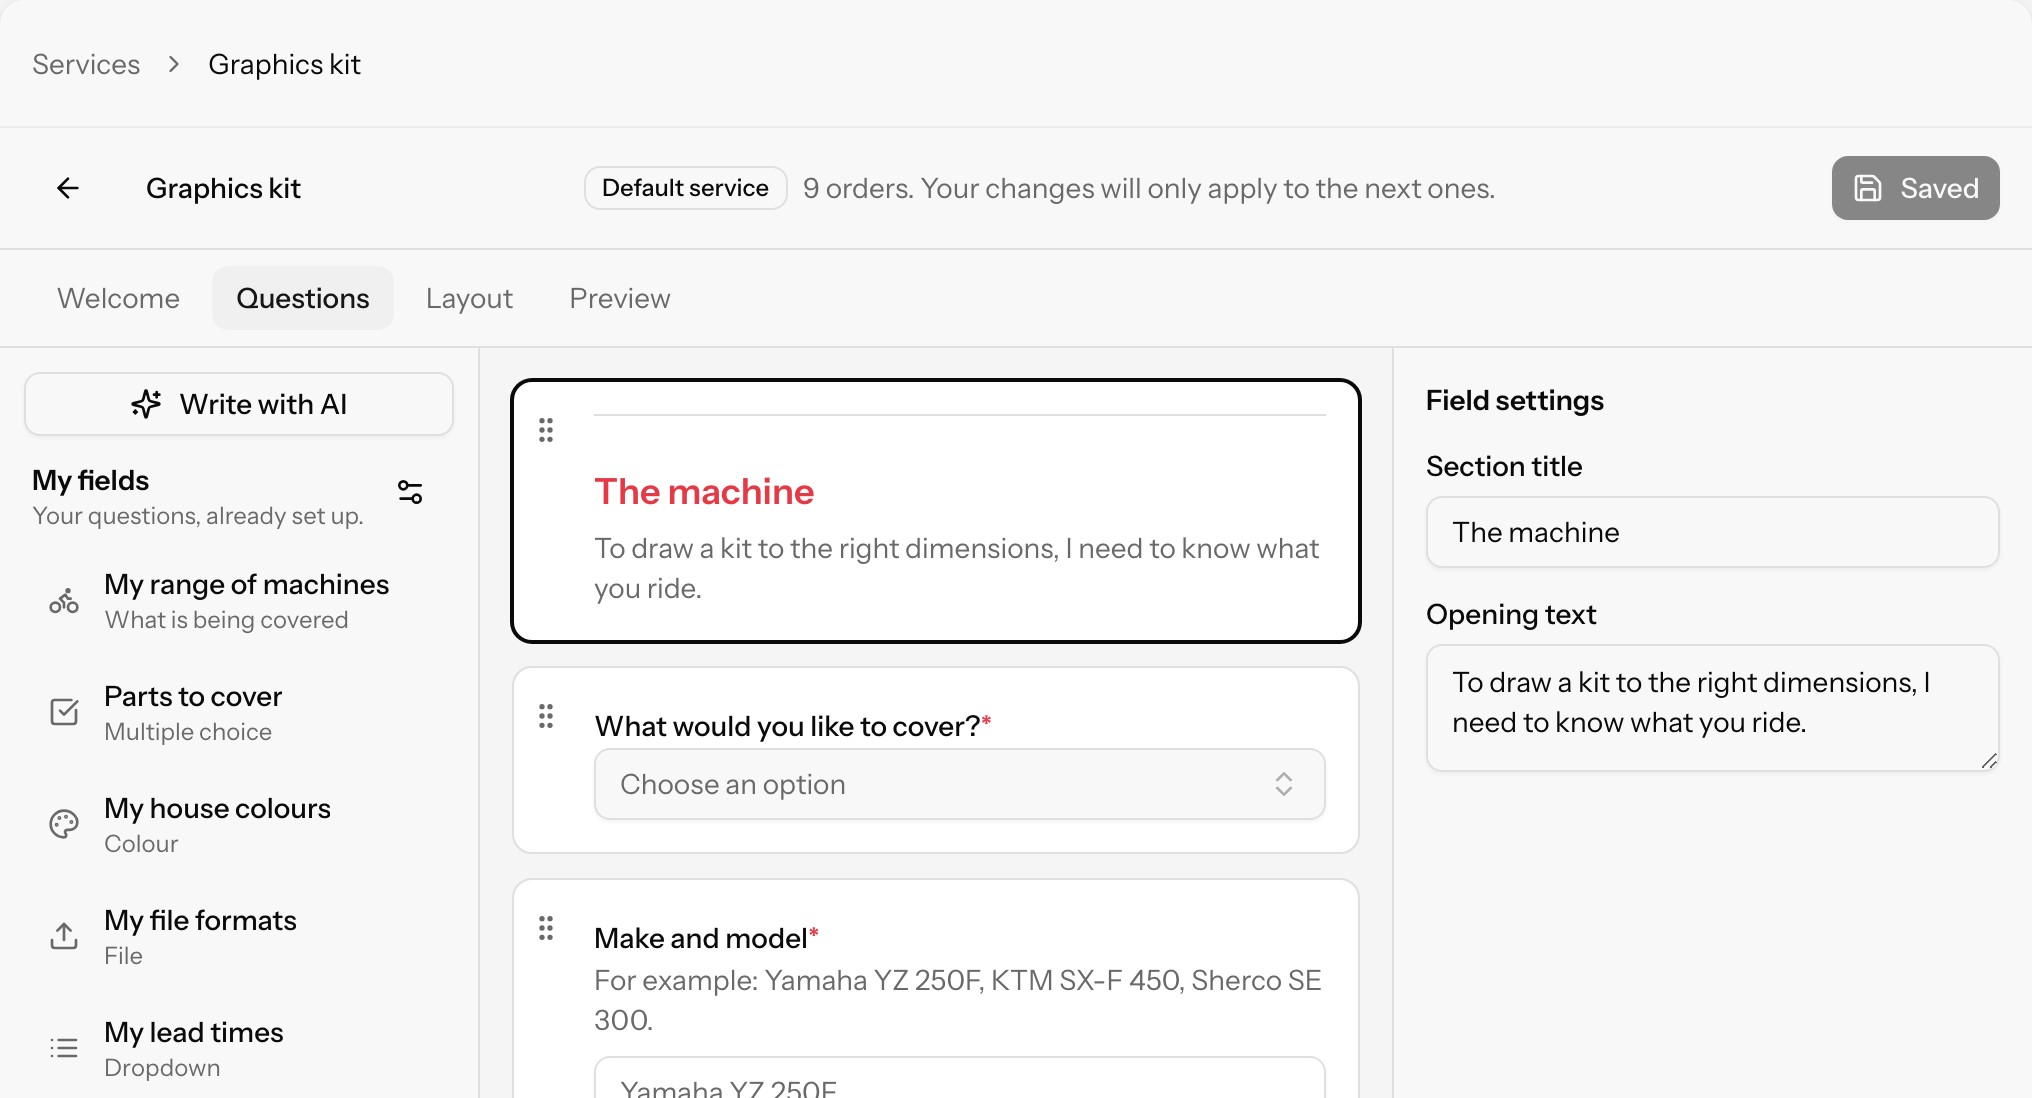Open the Welcome tab

click(x=118, y=298)
